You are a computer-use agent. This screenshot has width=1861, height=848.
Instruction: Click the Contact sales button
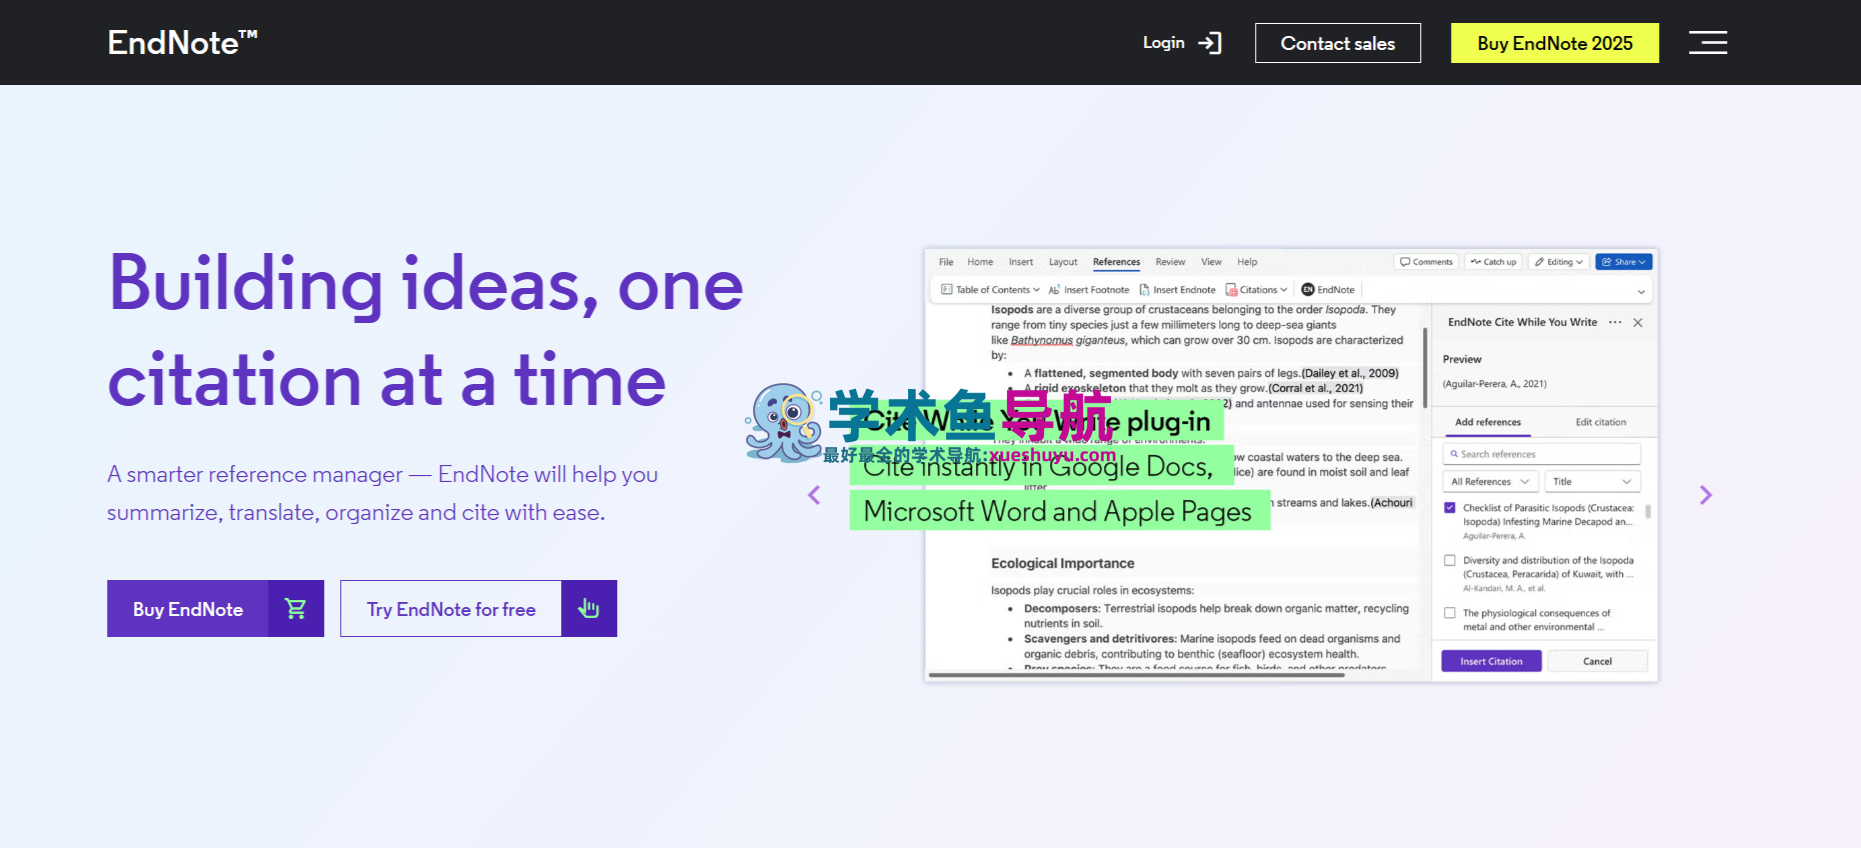coord(1337,43)
